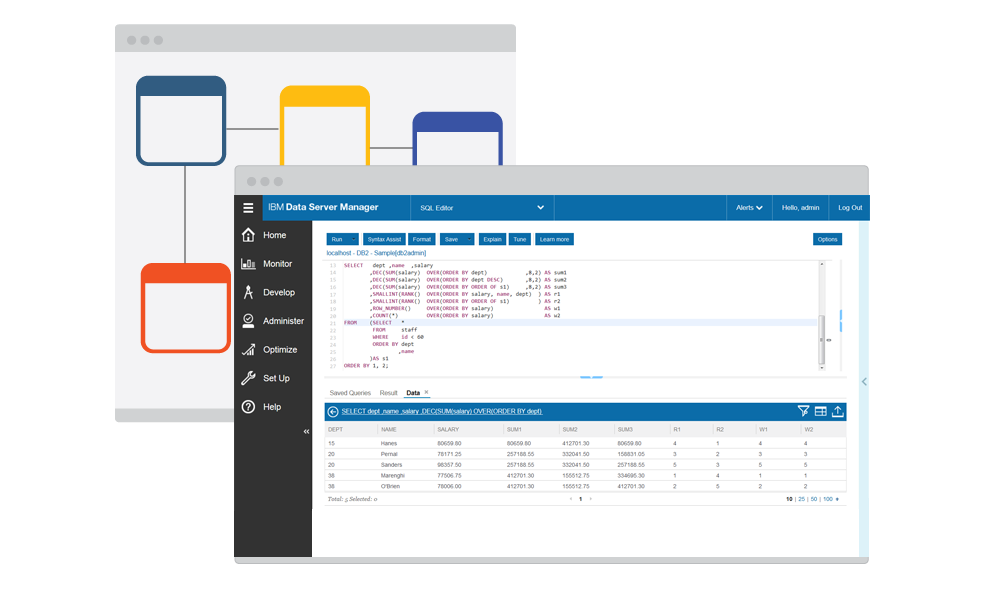Click the Develop compass icon
The height and width of the screenshot is (600, 1000).
(x=248, y=292)
